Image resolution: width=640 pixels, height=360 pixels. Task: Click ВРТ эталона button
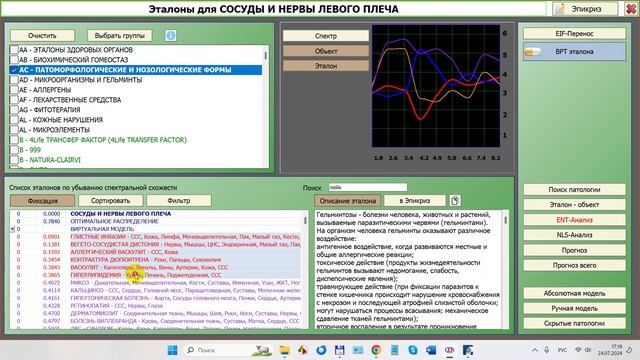pos(574,52)
